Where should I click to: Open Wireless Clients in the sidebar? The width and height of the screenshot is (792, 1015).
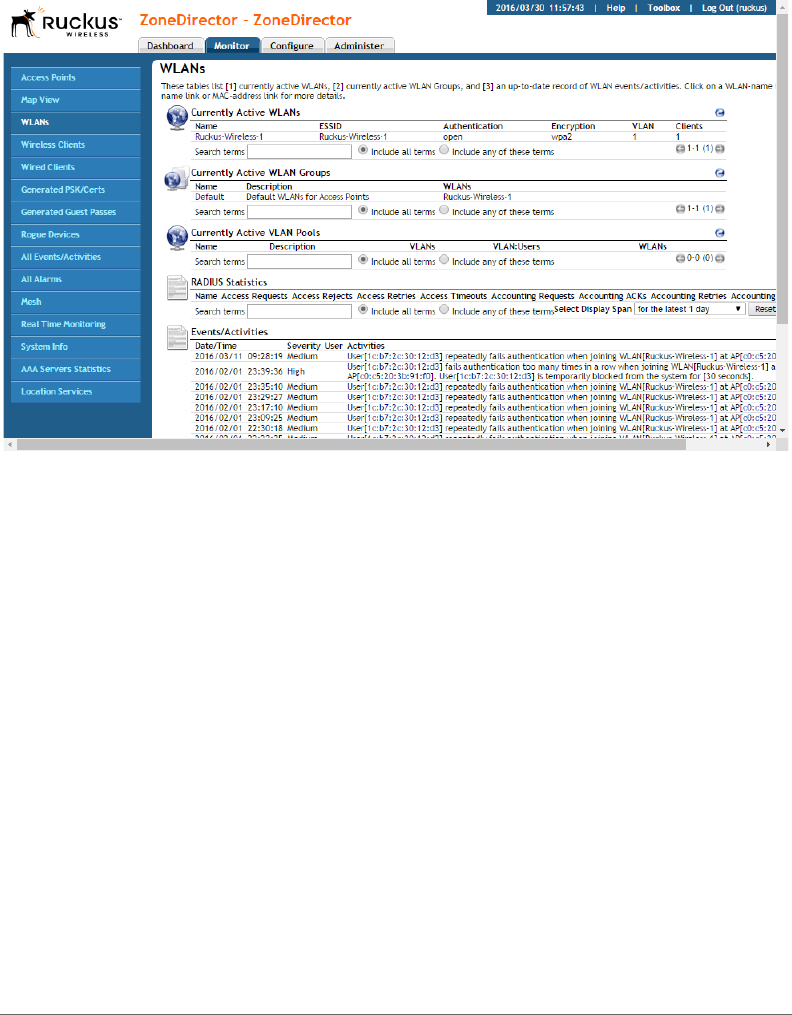[x=76, y=145]
